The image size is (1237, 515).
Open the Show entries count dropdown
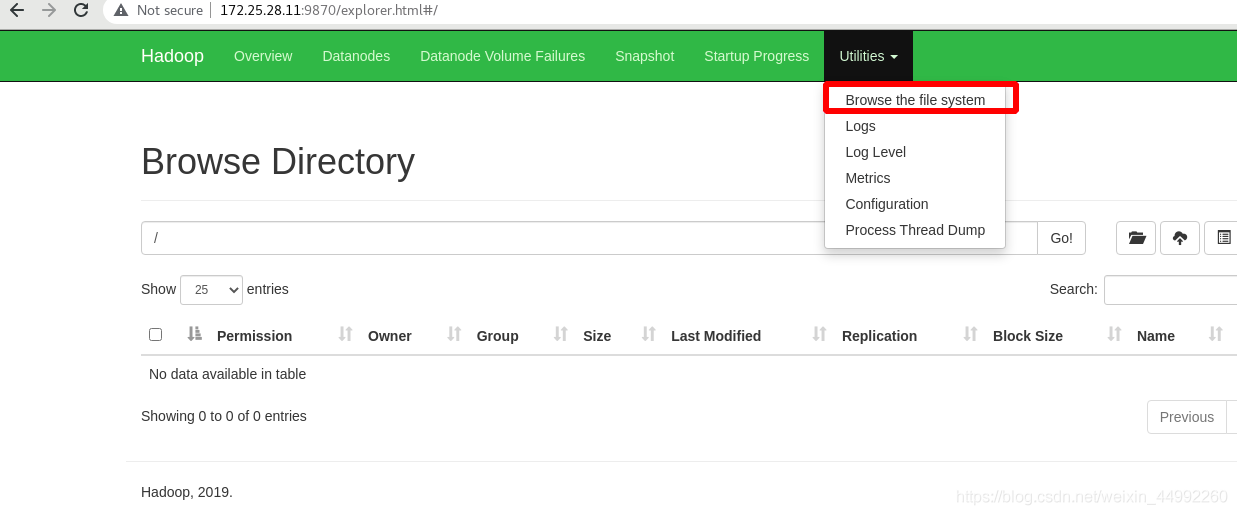pyautogui.click(x=211, y=289)
